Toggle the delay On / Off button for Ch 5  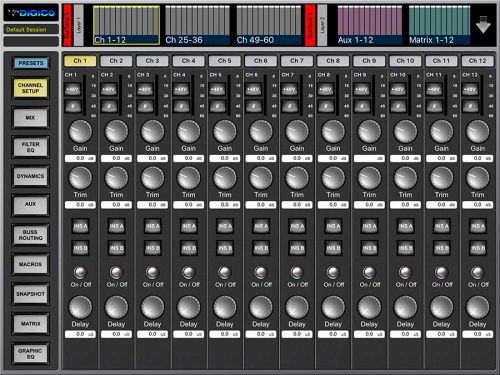[x=225, y=273]
